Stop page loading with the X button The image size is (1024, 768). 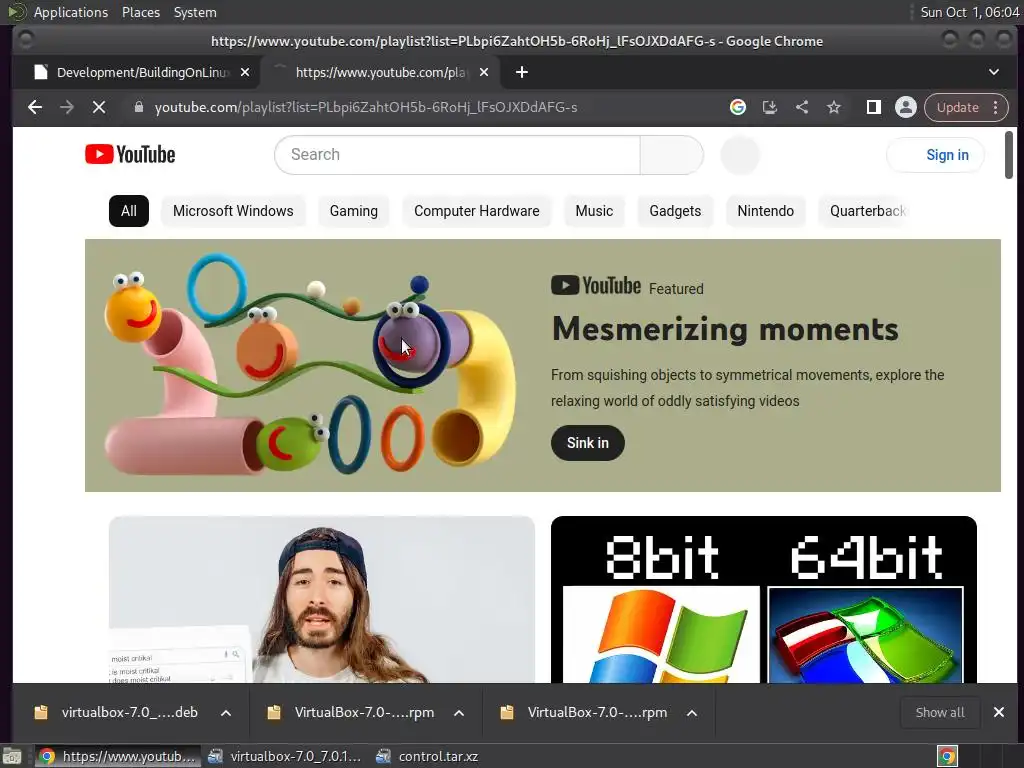click(x=99, y=107)
